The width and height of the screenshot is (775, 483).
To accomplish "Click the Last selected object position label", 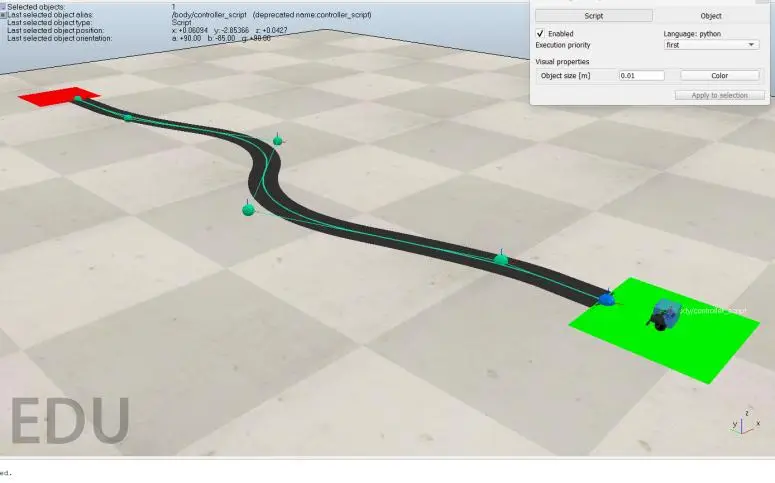I will 55,31.
